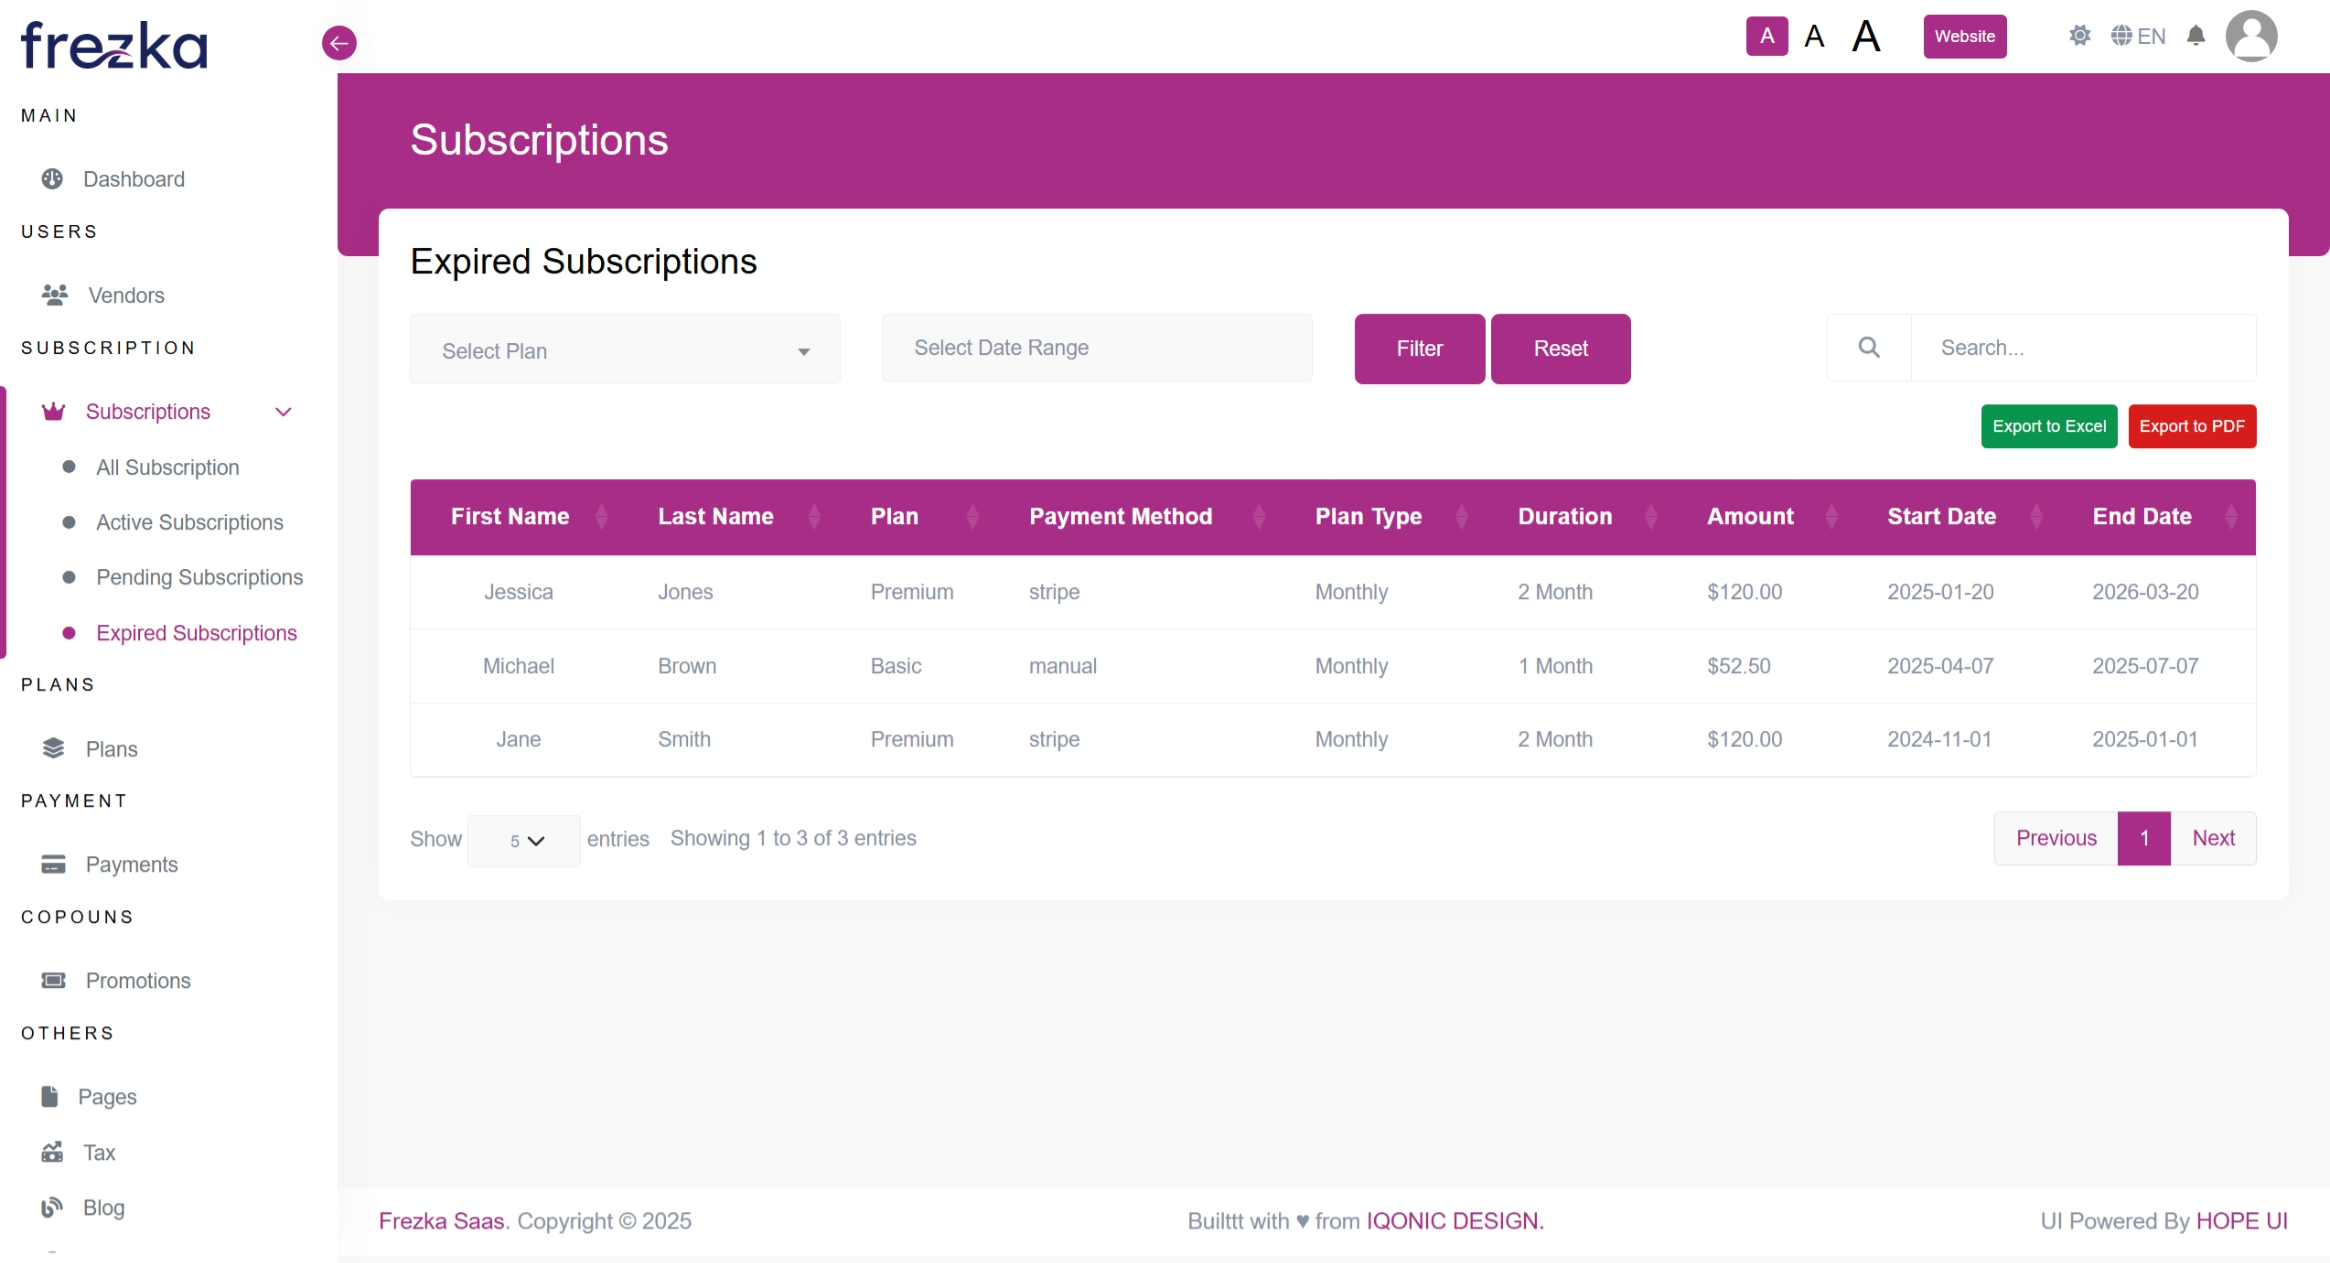Open the entries-per-page dropdown showing 5
Screen dimensions: 2330x1263
(x=524, y=840)
